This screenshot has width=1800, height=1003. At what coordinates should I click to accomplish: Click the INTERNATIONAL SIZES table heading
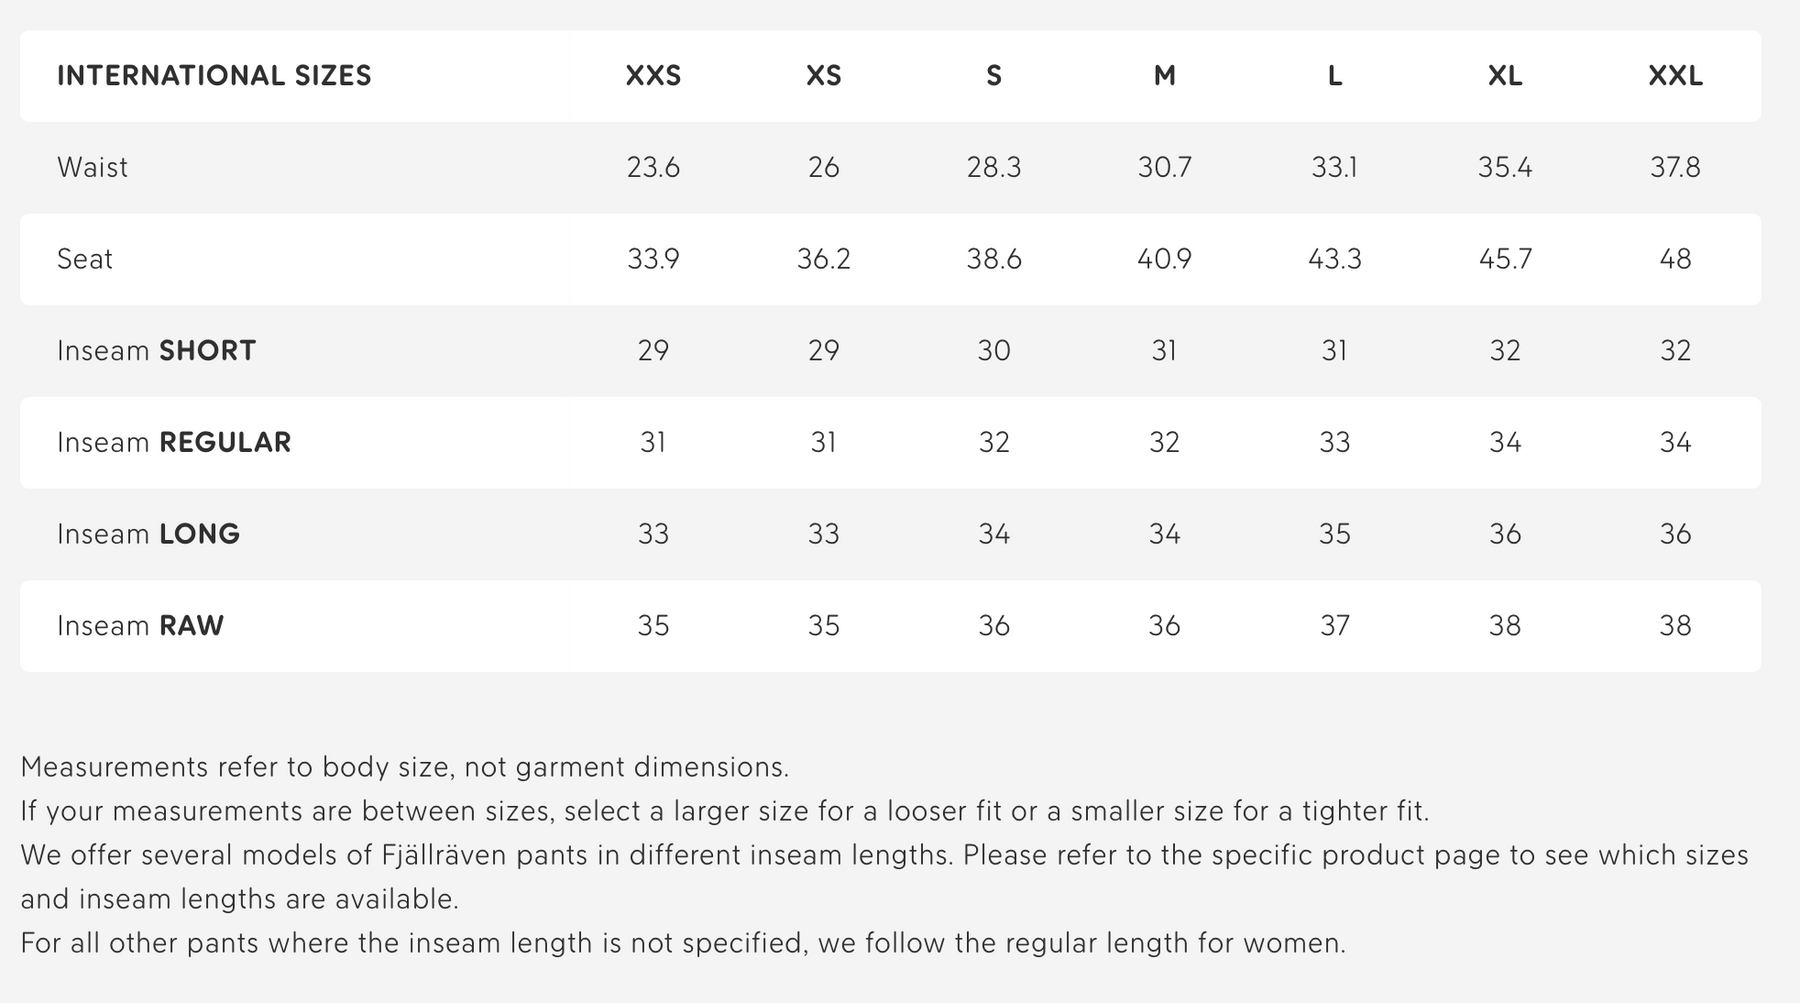point(214,76)
